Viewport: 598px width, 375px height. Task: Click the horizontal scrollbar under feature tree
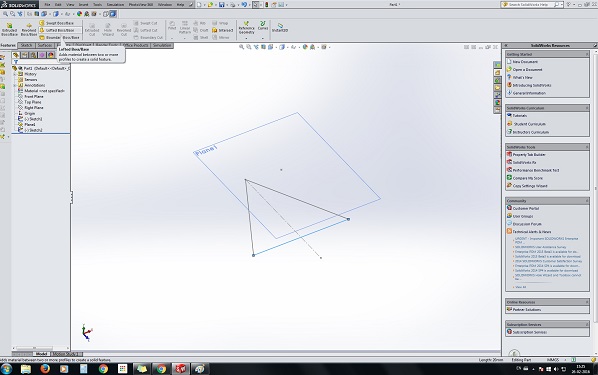click(x=40, y=348)
